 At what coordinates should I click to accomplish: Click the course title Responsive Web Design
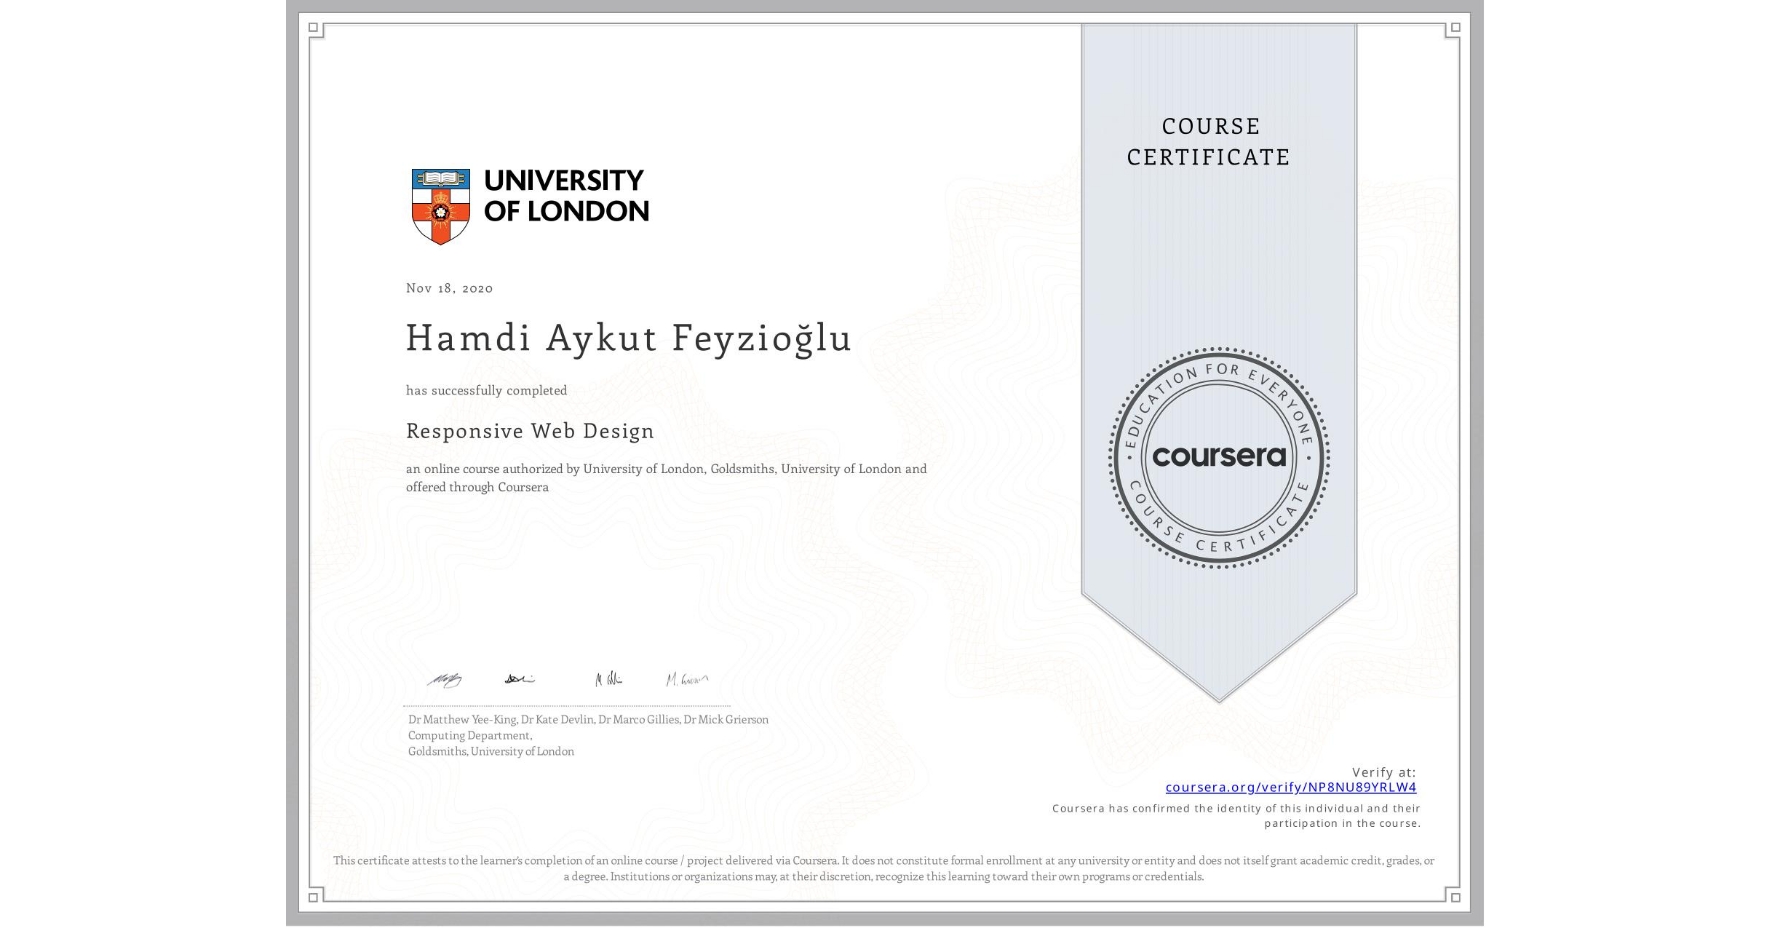click(529, 431)
